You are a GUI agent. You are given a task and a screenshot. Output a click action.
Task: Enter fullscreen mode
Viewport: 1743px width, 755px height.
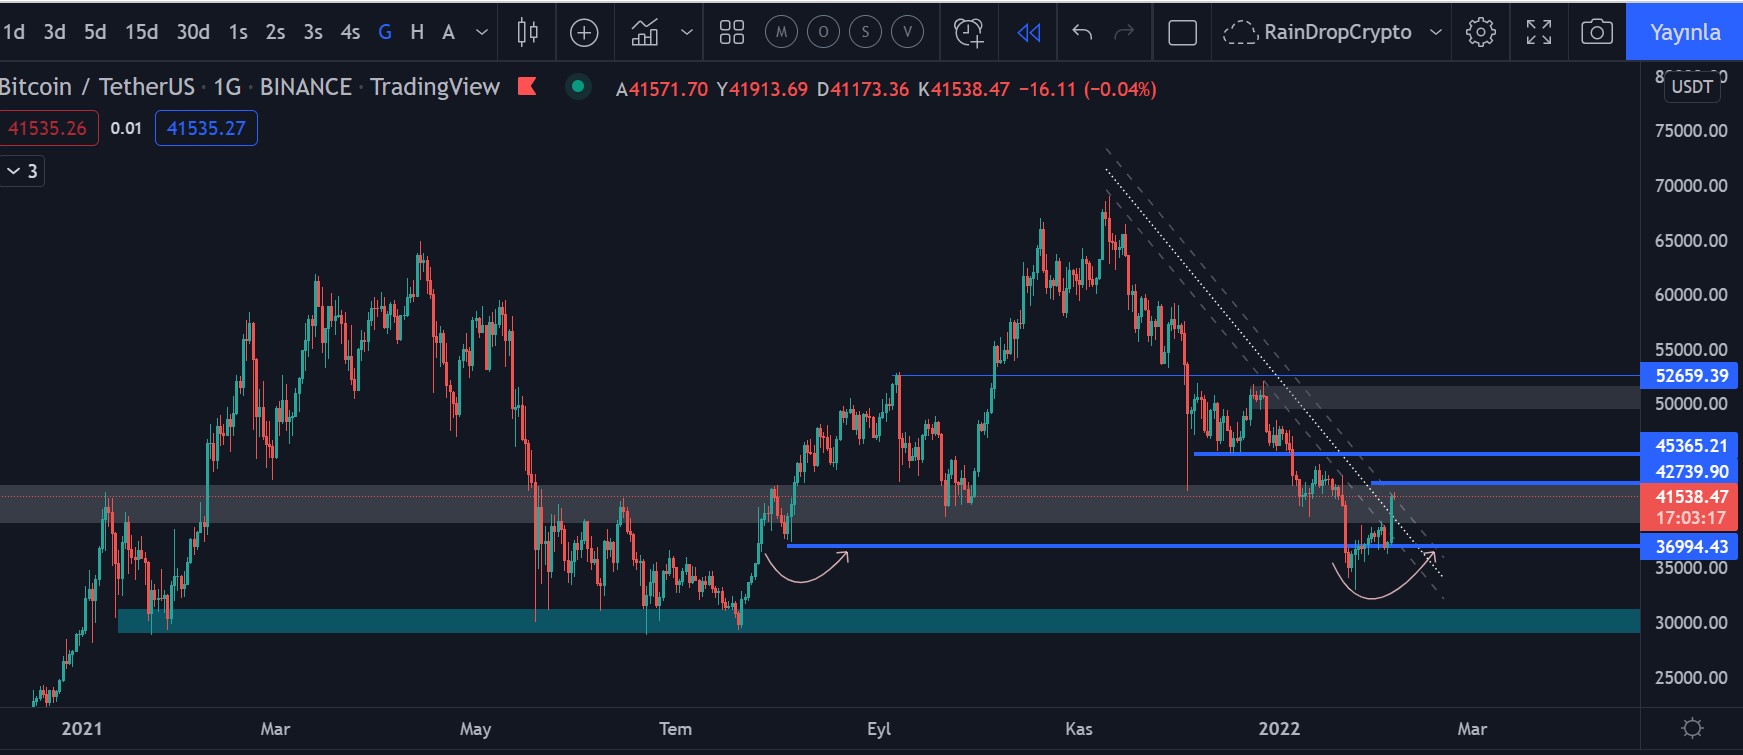click(1539, 32)
